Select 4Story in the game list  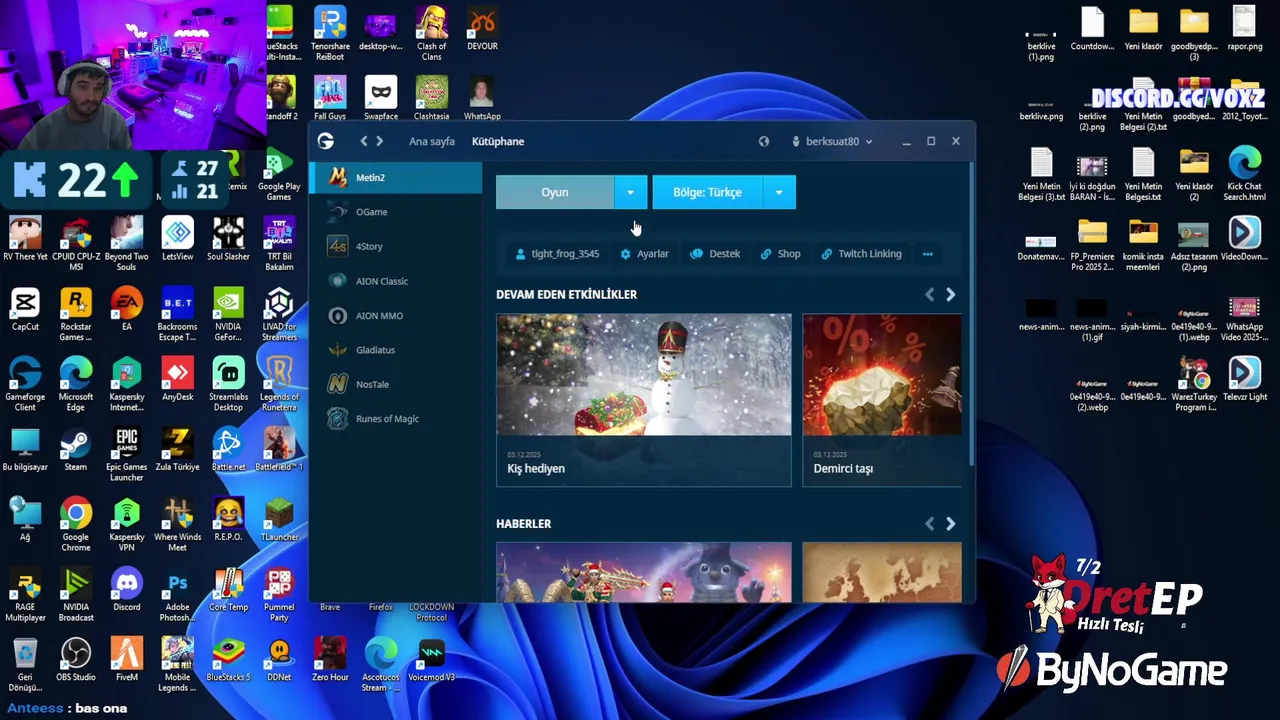[x=396, y=246]
